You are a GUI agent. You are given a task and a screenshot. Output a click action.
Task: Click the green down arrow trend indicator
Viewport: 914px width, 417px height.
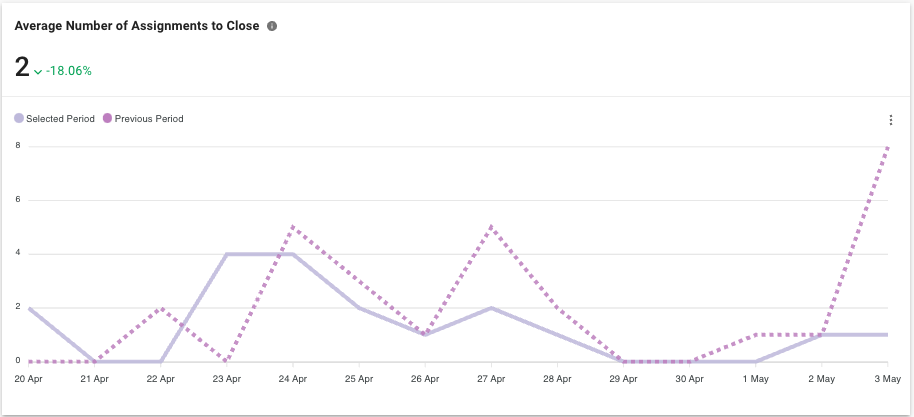coord(38,72)
